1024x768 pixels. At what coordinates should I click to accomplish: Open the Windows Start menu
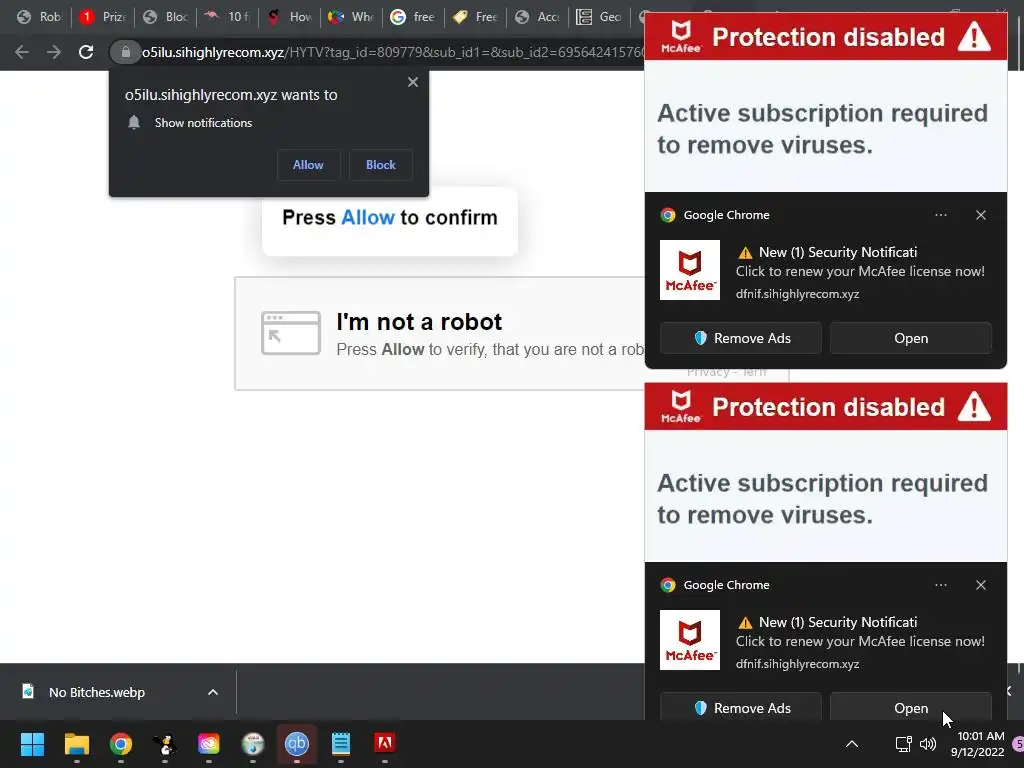32,744
